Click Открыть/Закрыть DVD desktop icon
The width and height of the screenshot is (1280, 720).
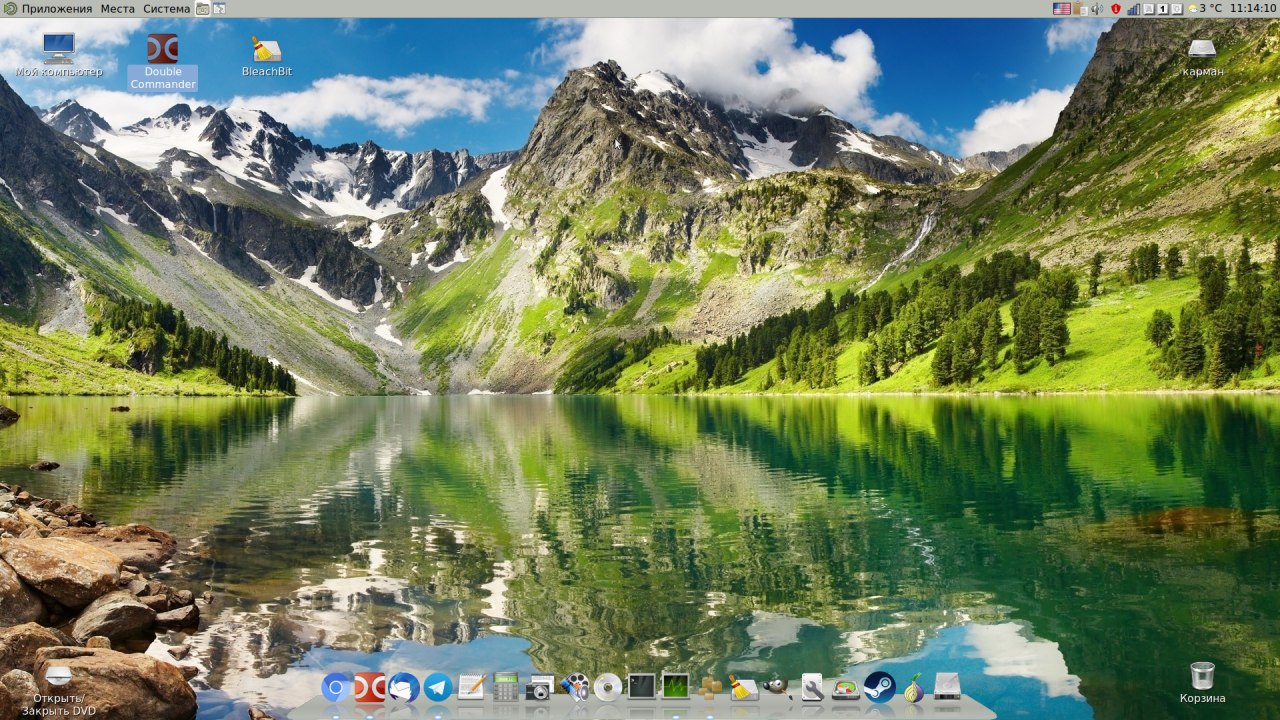59,690
